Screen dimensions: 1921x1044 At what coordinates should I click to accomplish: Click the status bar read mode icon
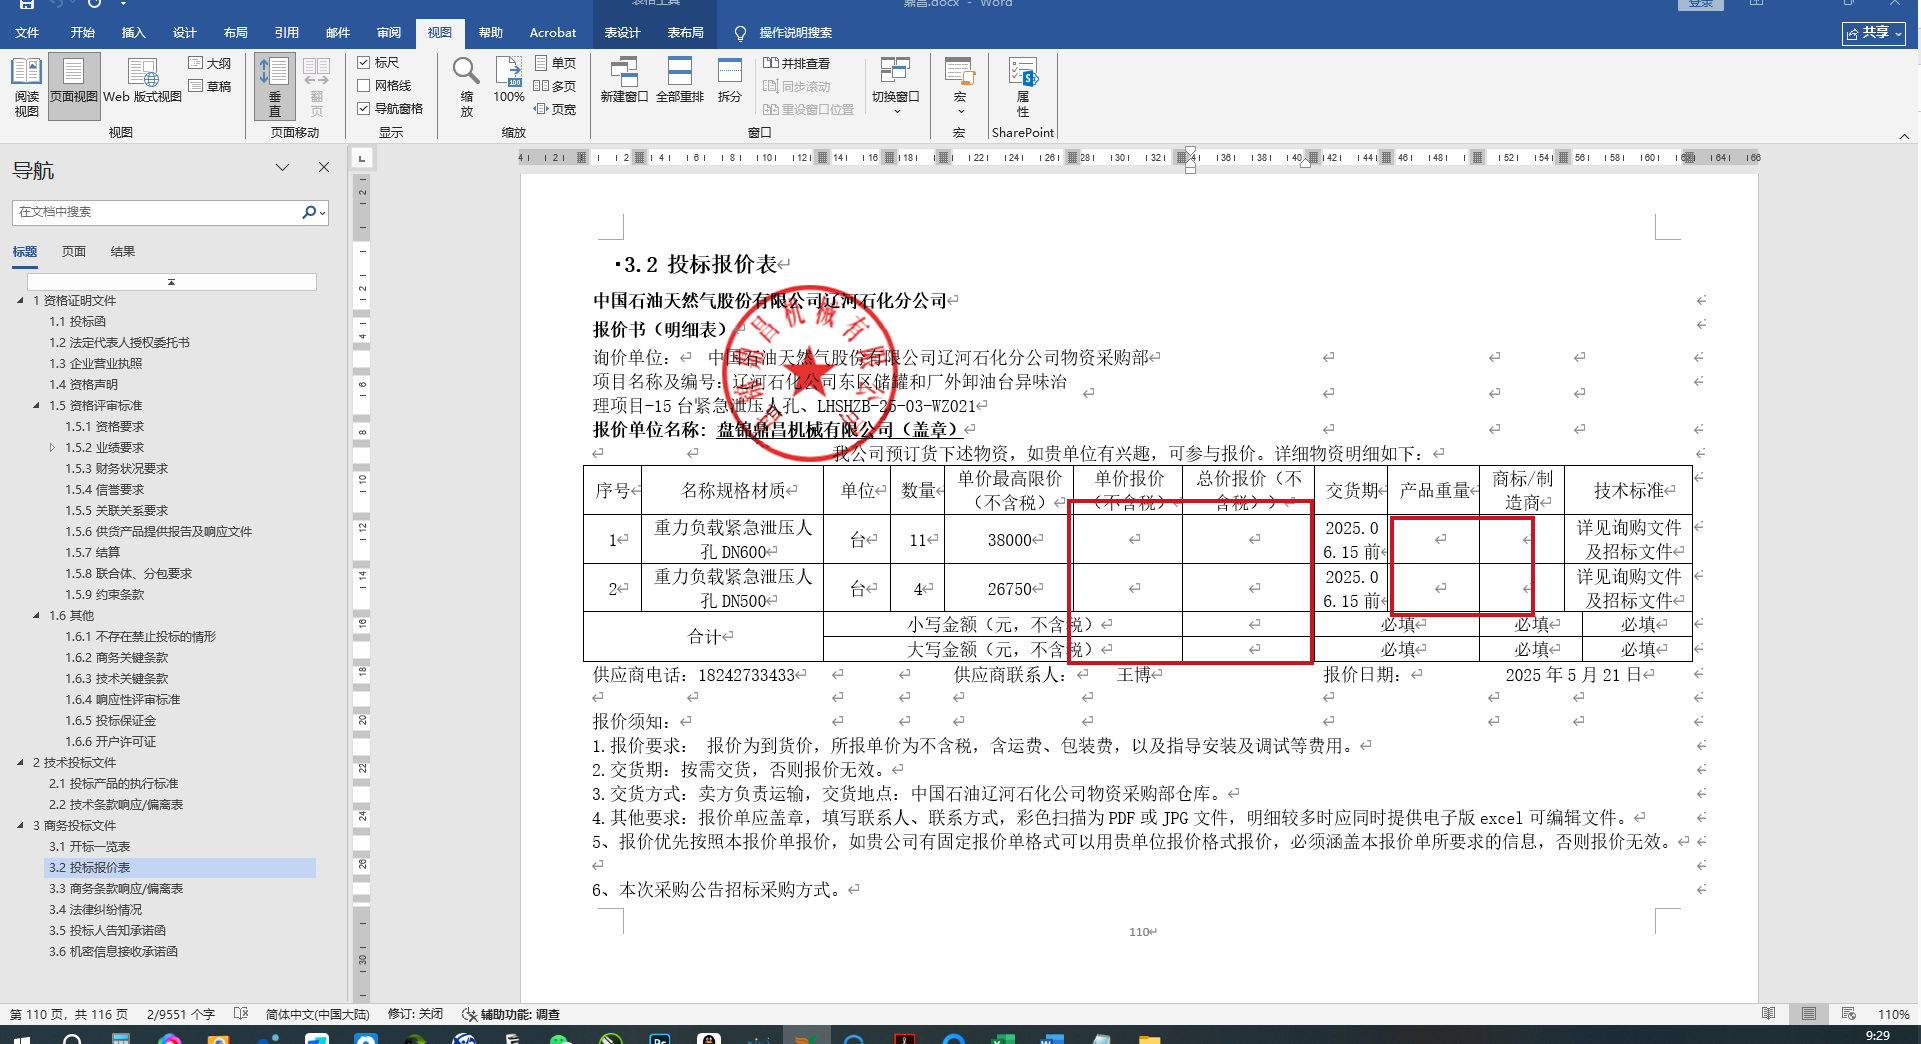point(1769,1014)
